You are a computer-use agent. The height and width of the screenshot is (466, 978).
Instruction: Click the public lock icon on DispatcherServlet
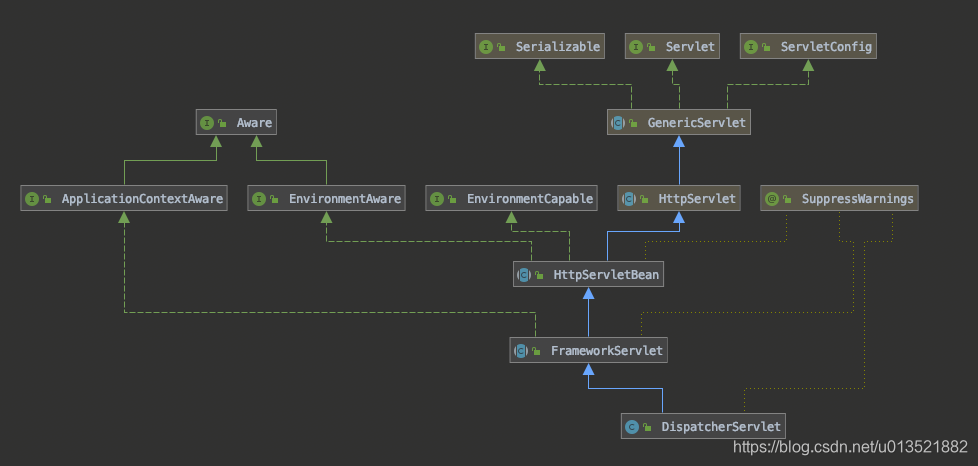click(x=647, y=428)
